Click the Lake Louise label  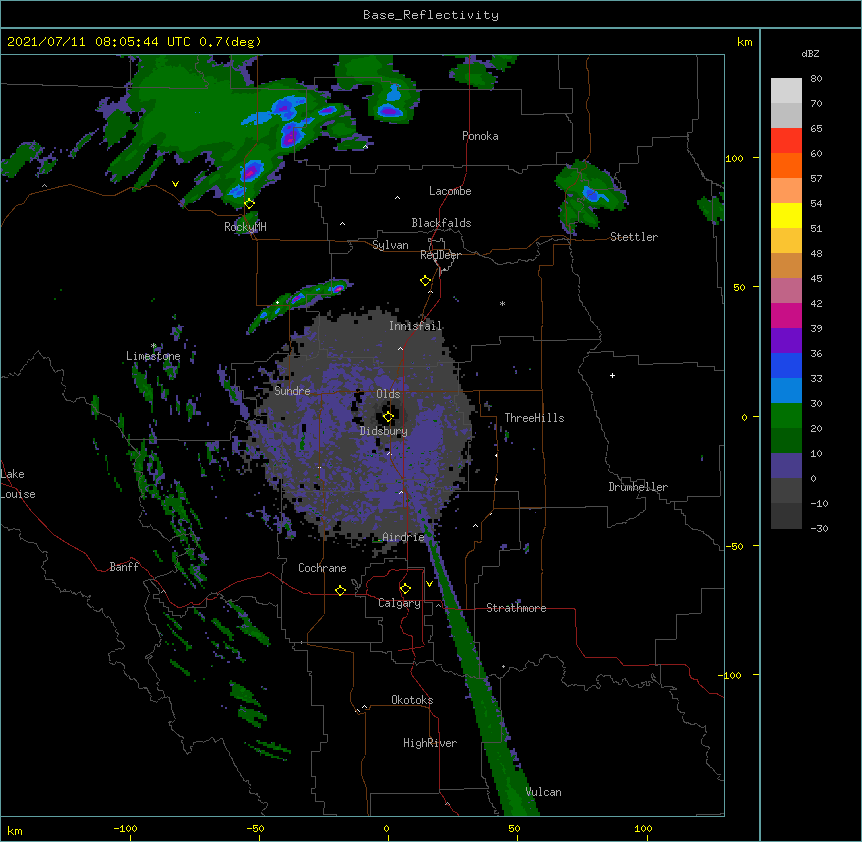click(x=18, y=484)
